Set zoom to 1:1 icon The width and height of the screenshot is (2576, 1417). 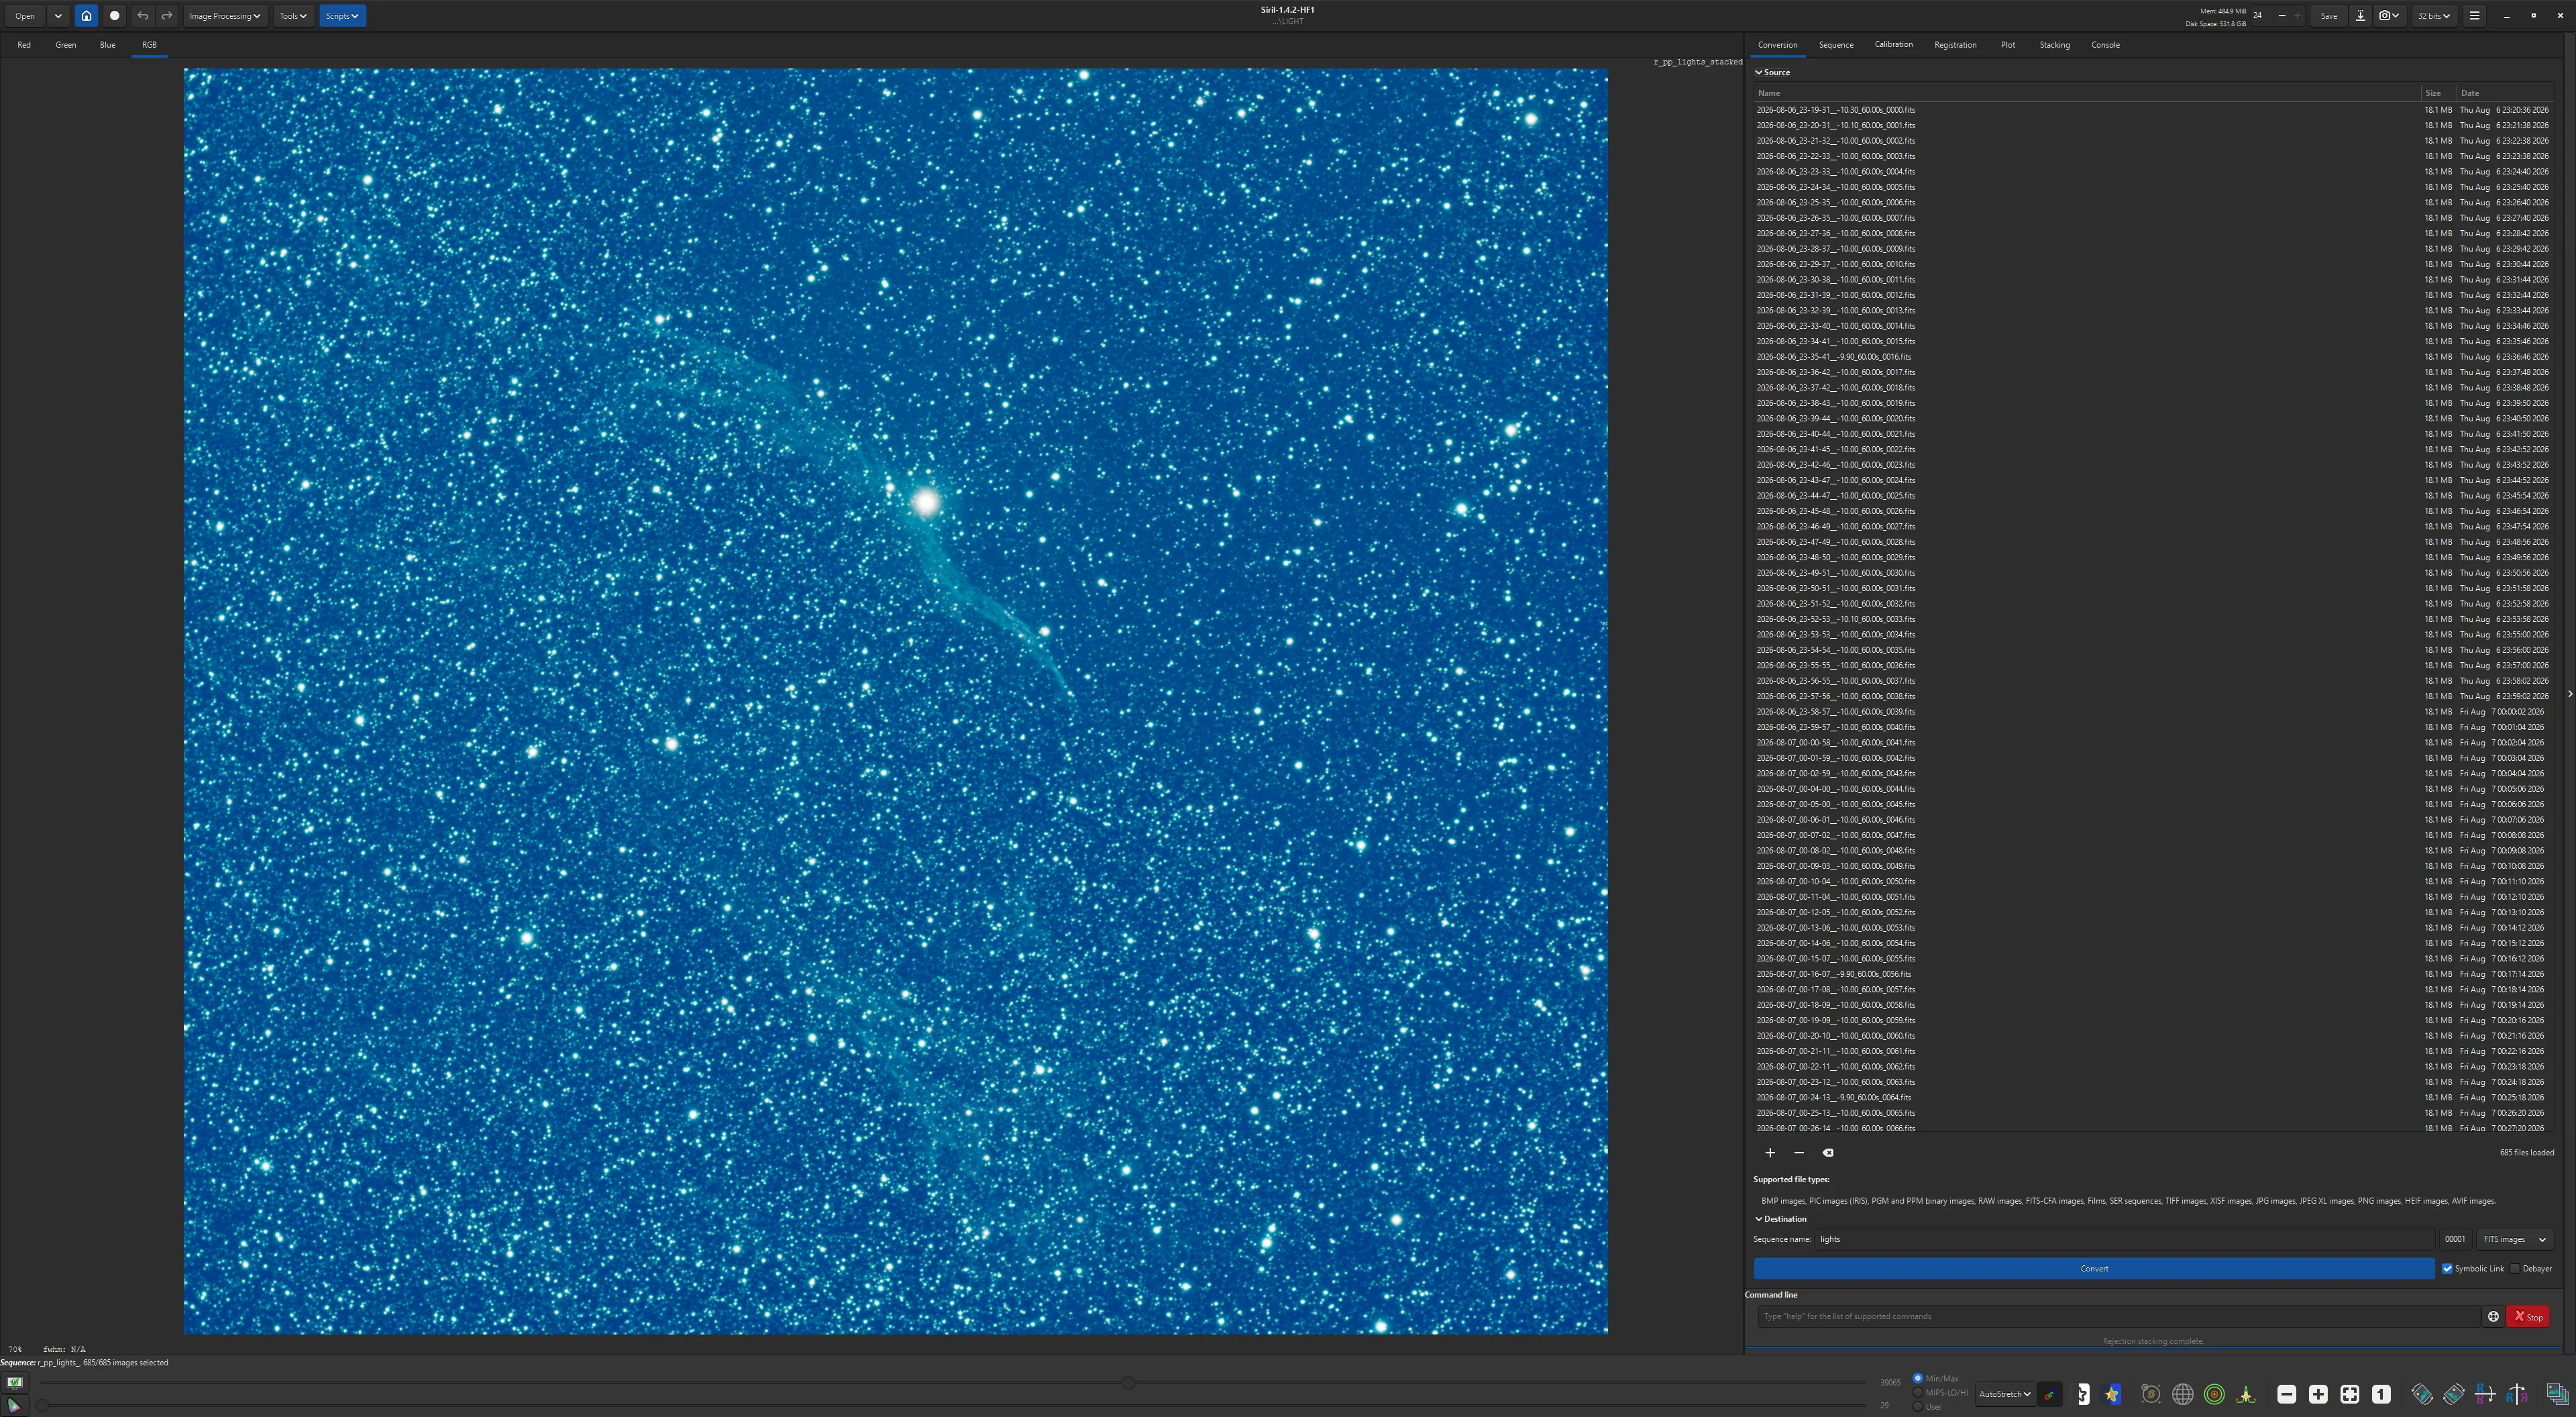pyautogui.click(x=2381, y=1394)
